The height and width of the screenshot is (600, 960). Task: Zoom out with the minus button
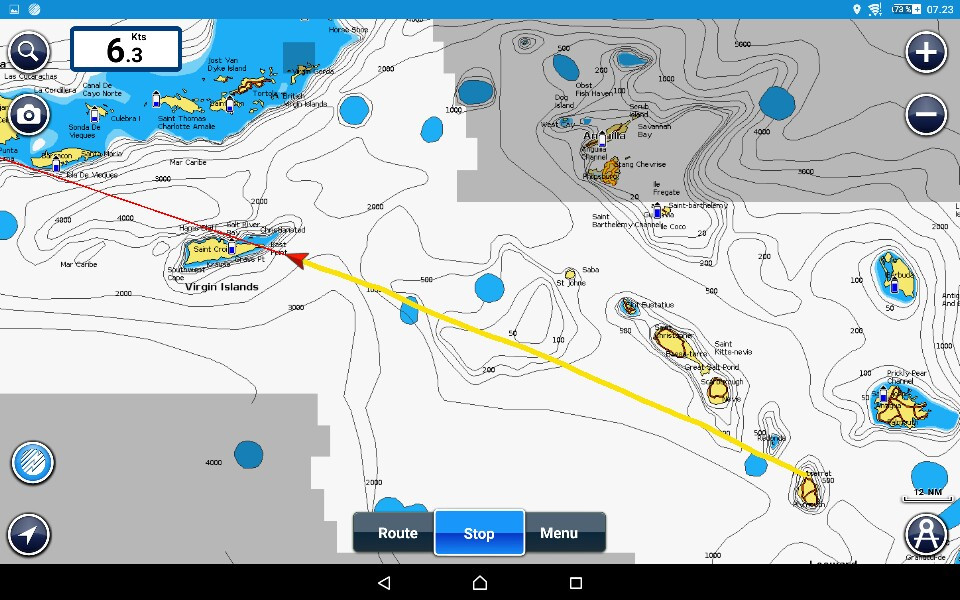point(926,115)
